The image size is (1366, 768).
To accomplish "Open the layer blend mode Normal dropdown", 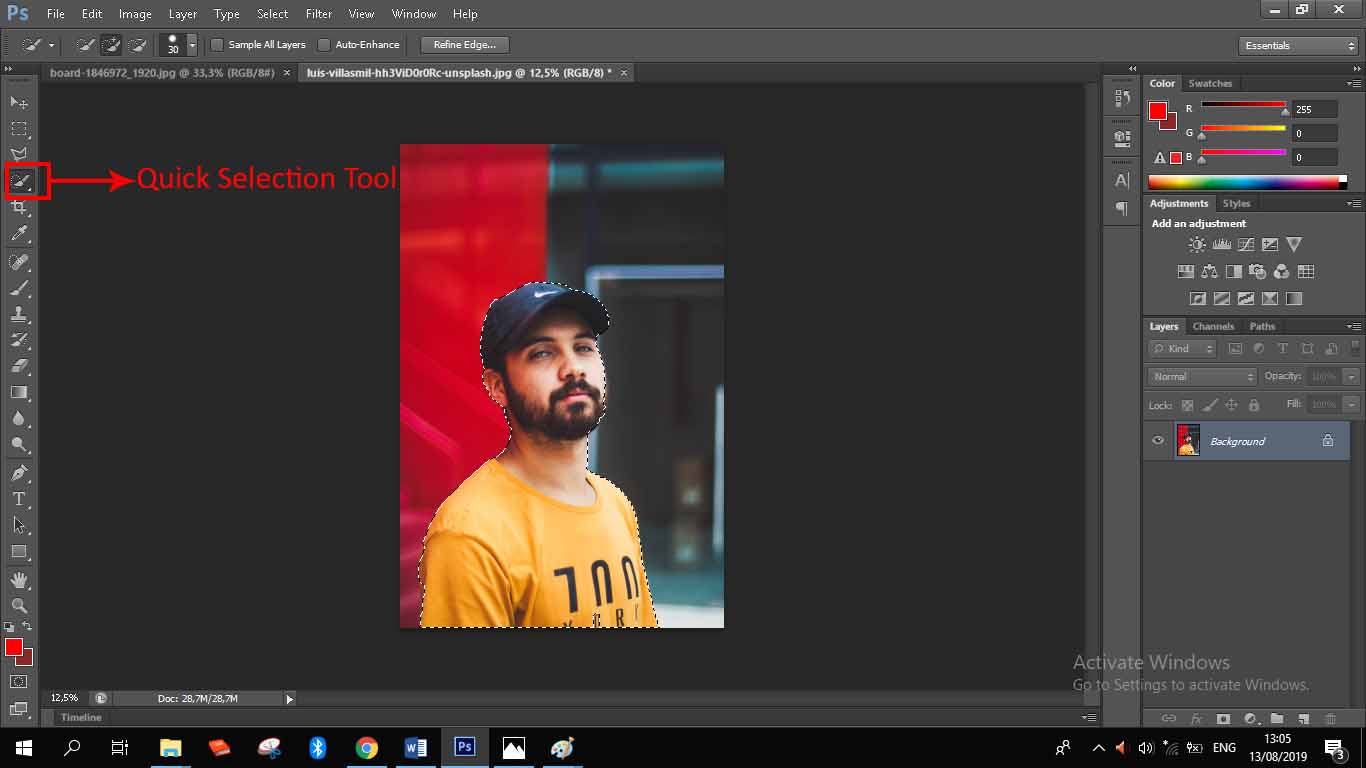I will pos(1203,377).
